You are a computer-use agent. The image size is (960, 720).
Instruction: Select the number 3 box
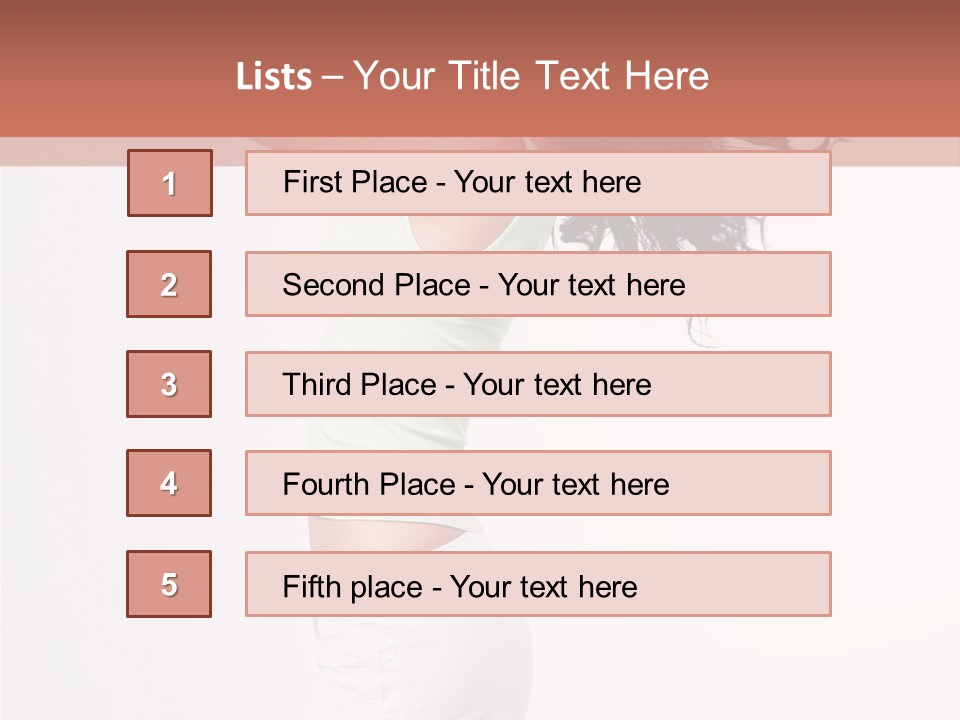[x=169, y=384]
